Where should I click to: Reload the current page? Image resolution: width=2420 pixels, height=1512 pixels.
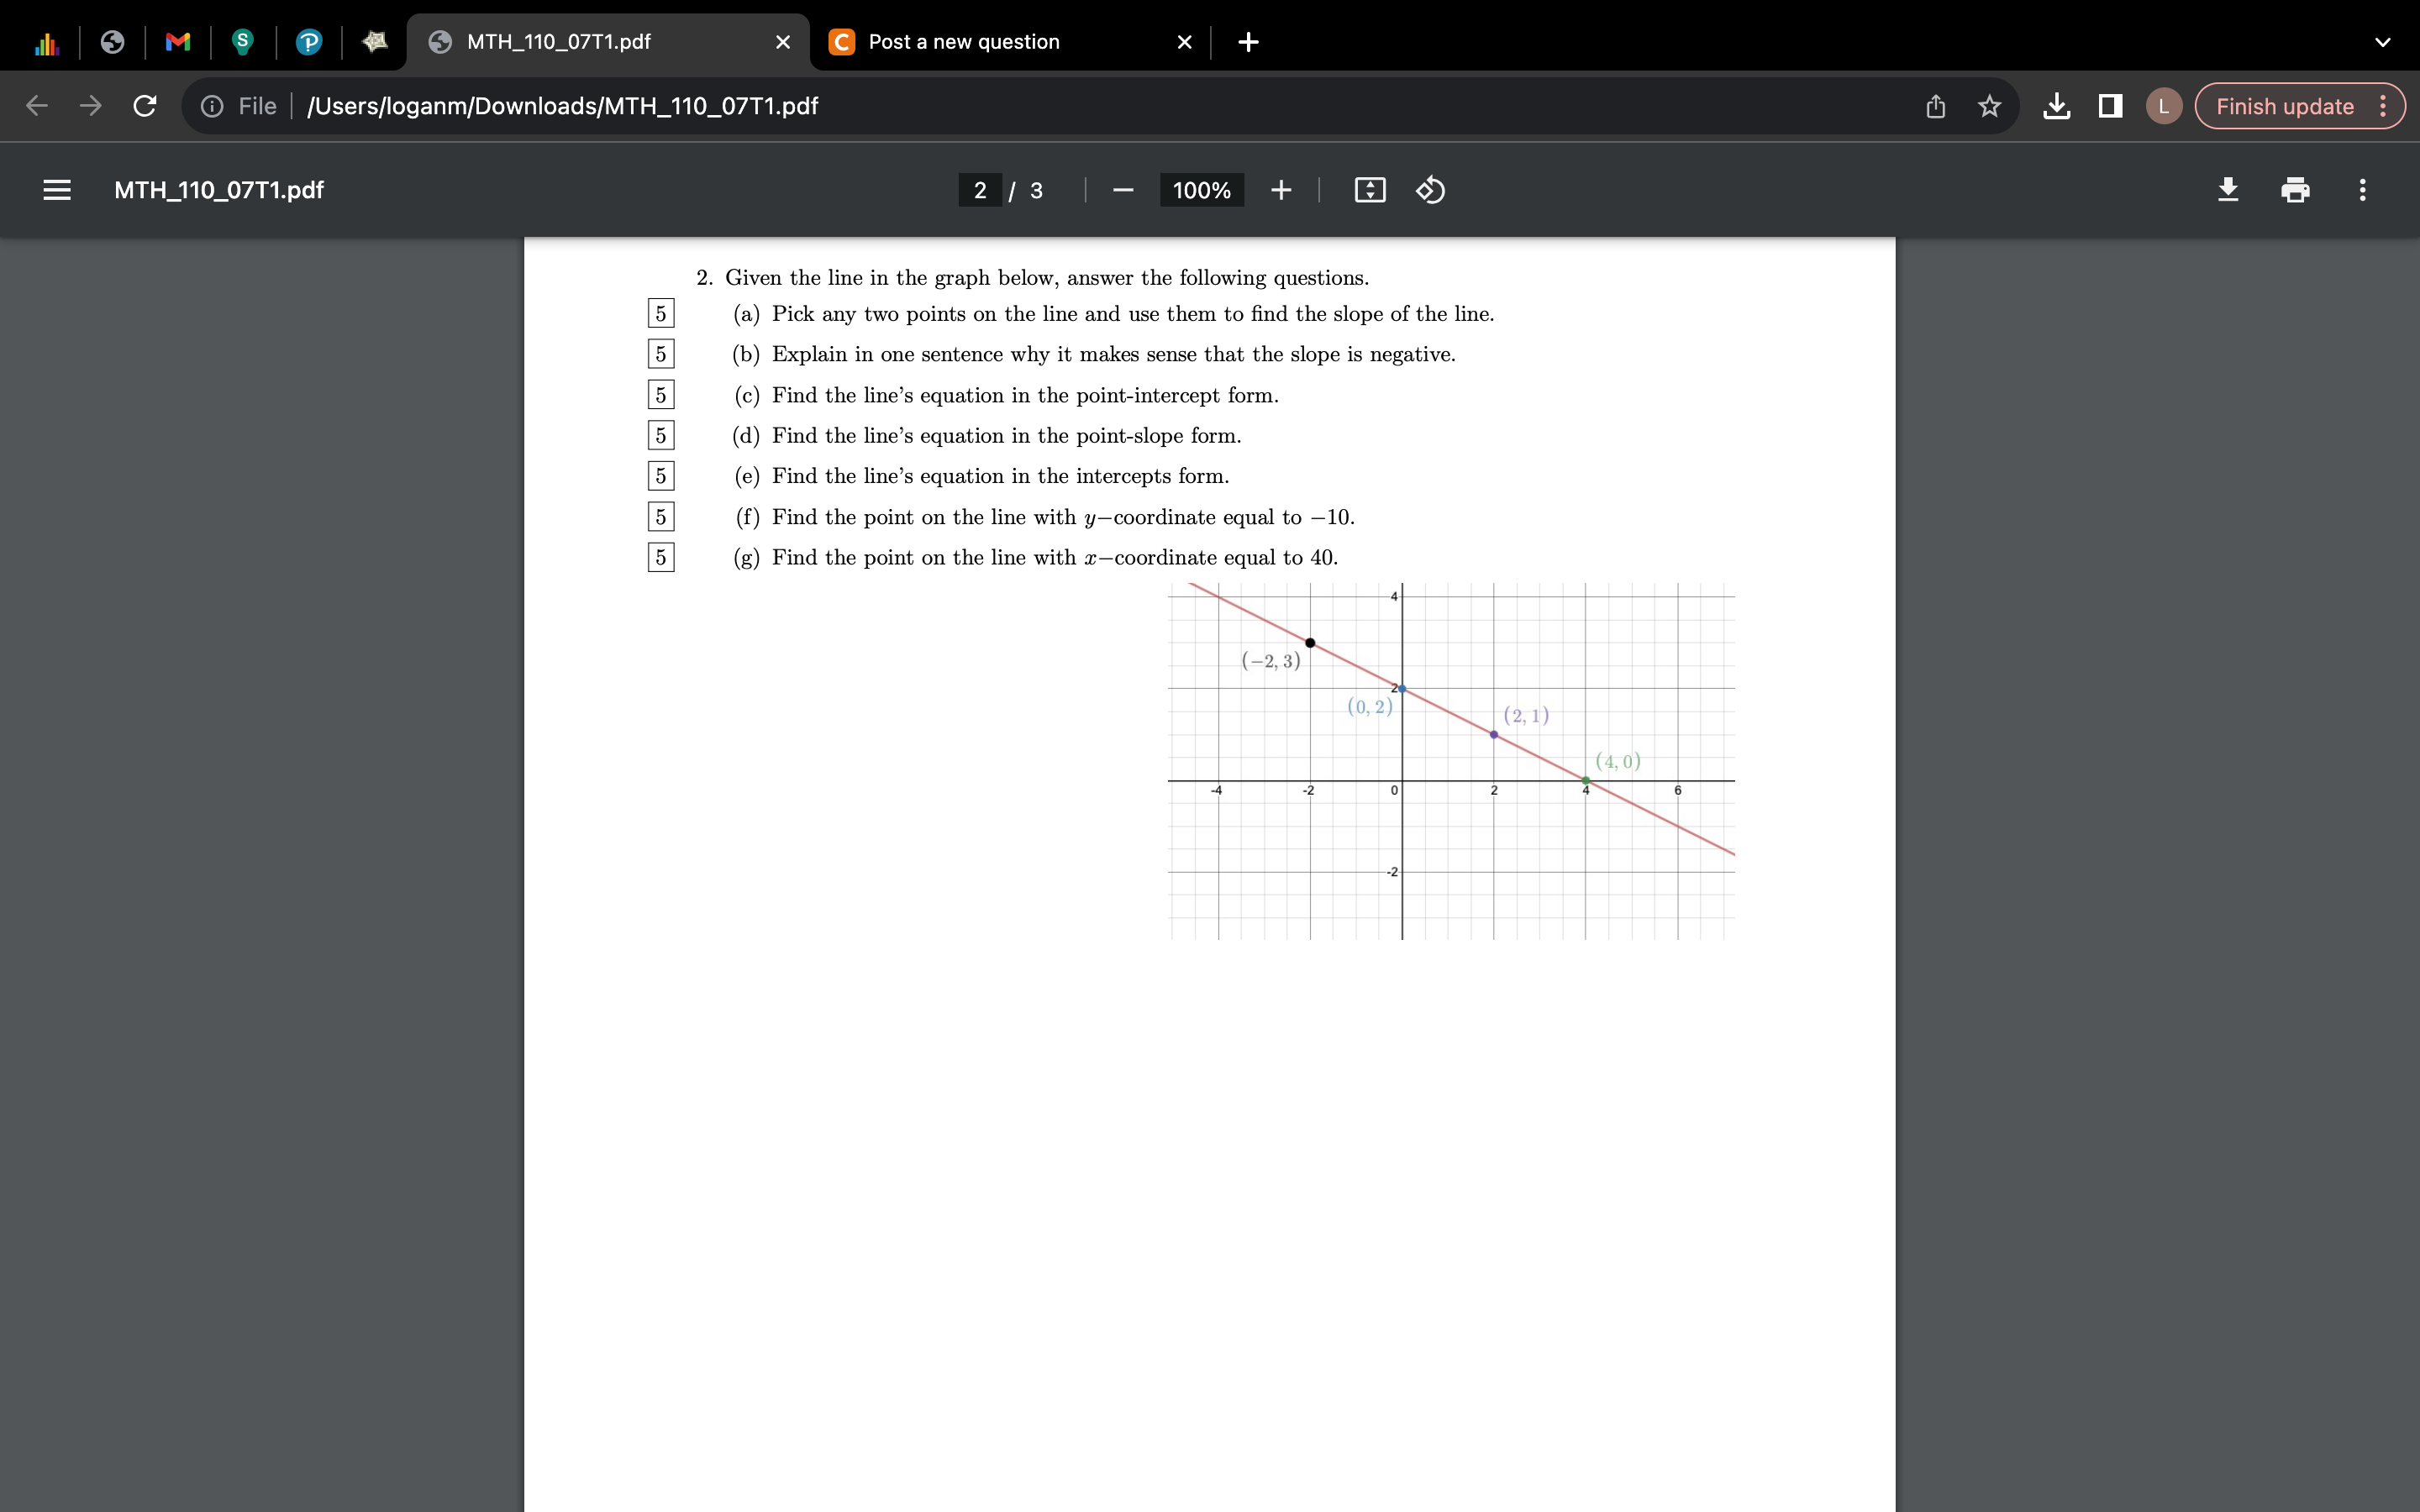145,106
